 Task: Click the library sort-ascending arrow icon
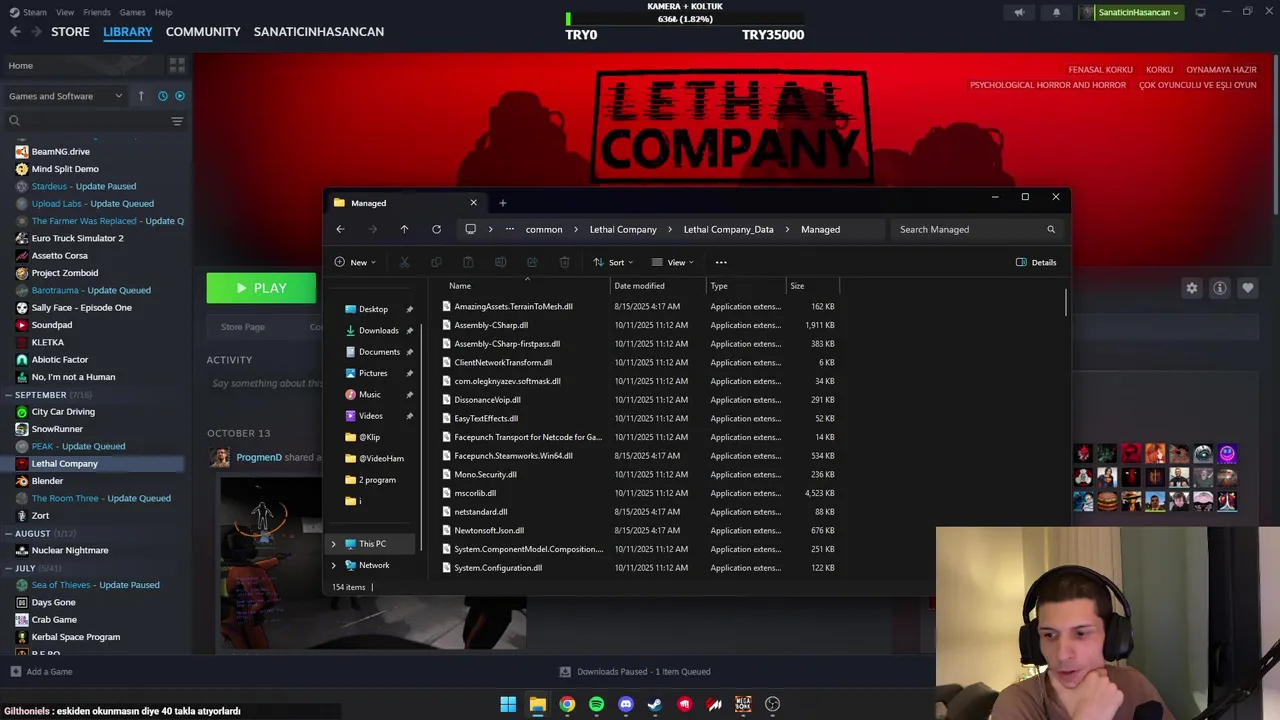[x=141, y=96]
